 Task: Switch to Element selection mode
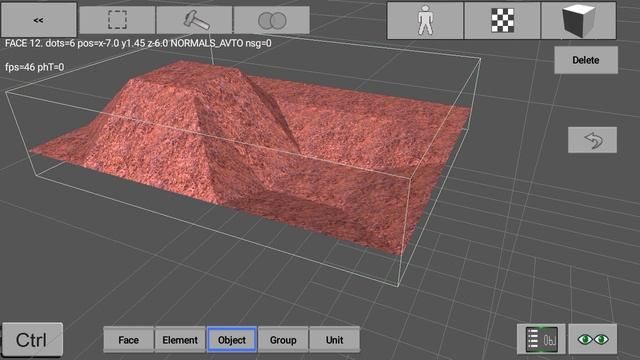[x=180, y=340]
